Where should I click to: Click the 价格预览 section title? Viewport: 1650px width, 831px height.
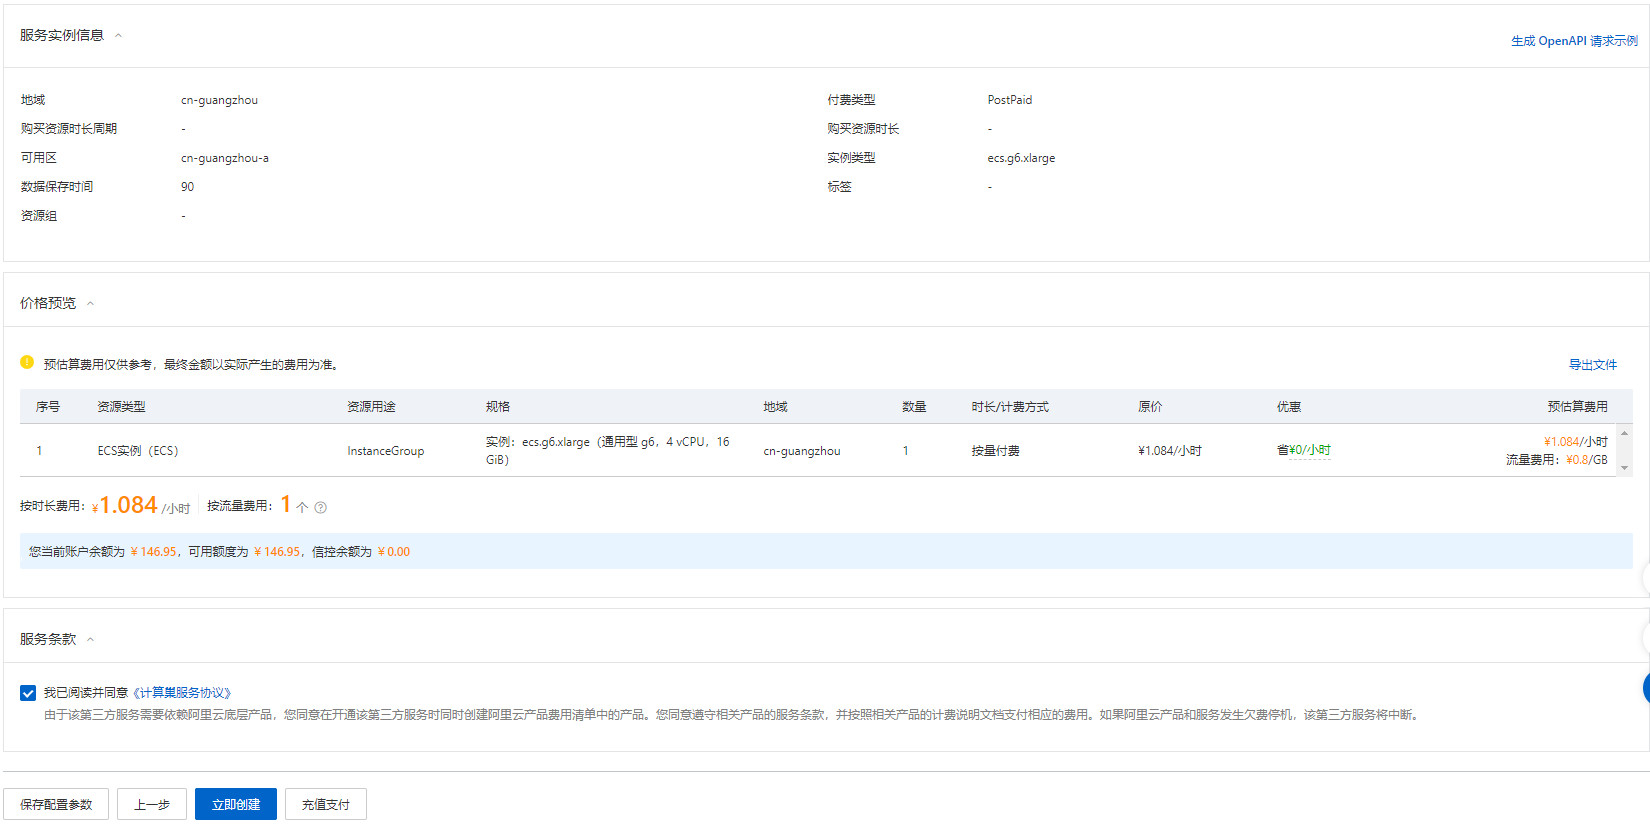48,303
